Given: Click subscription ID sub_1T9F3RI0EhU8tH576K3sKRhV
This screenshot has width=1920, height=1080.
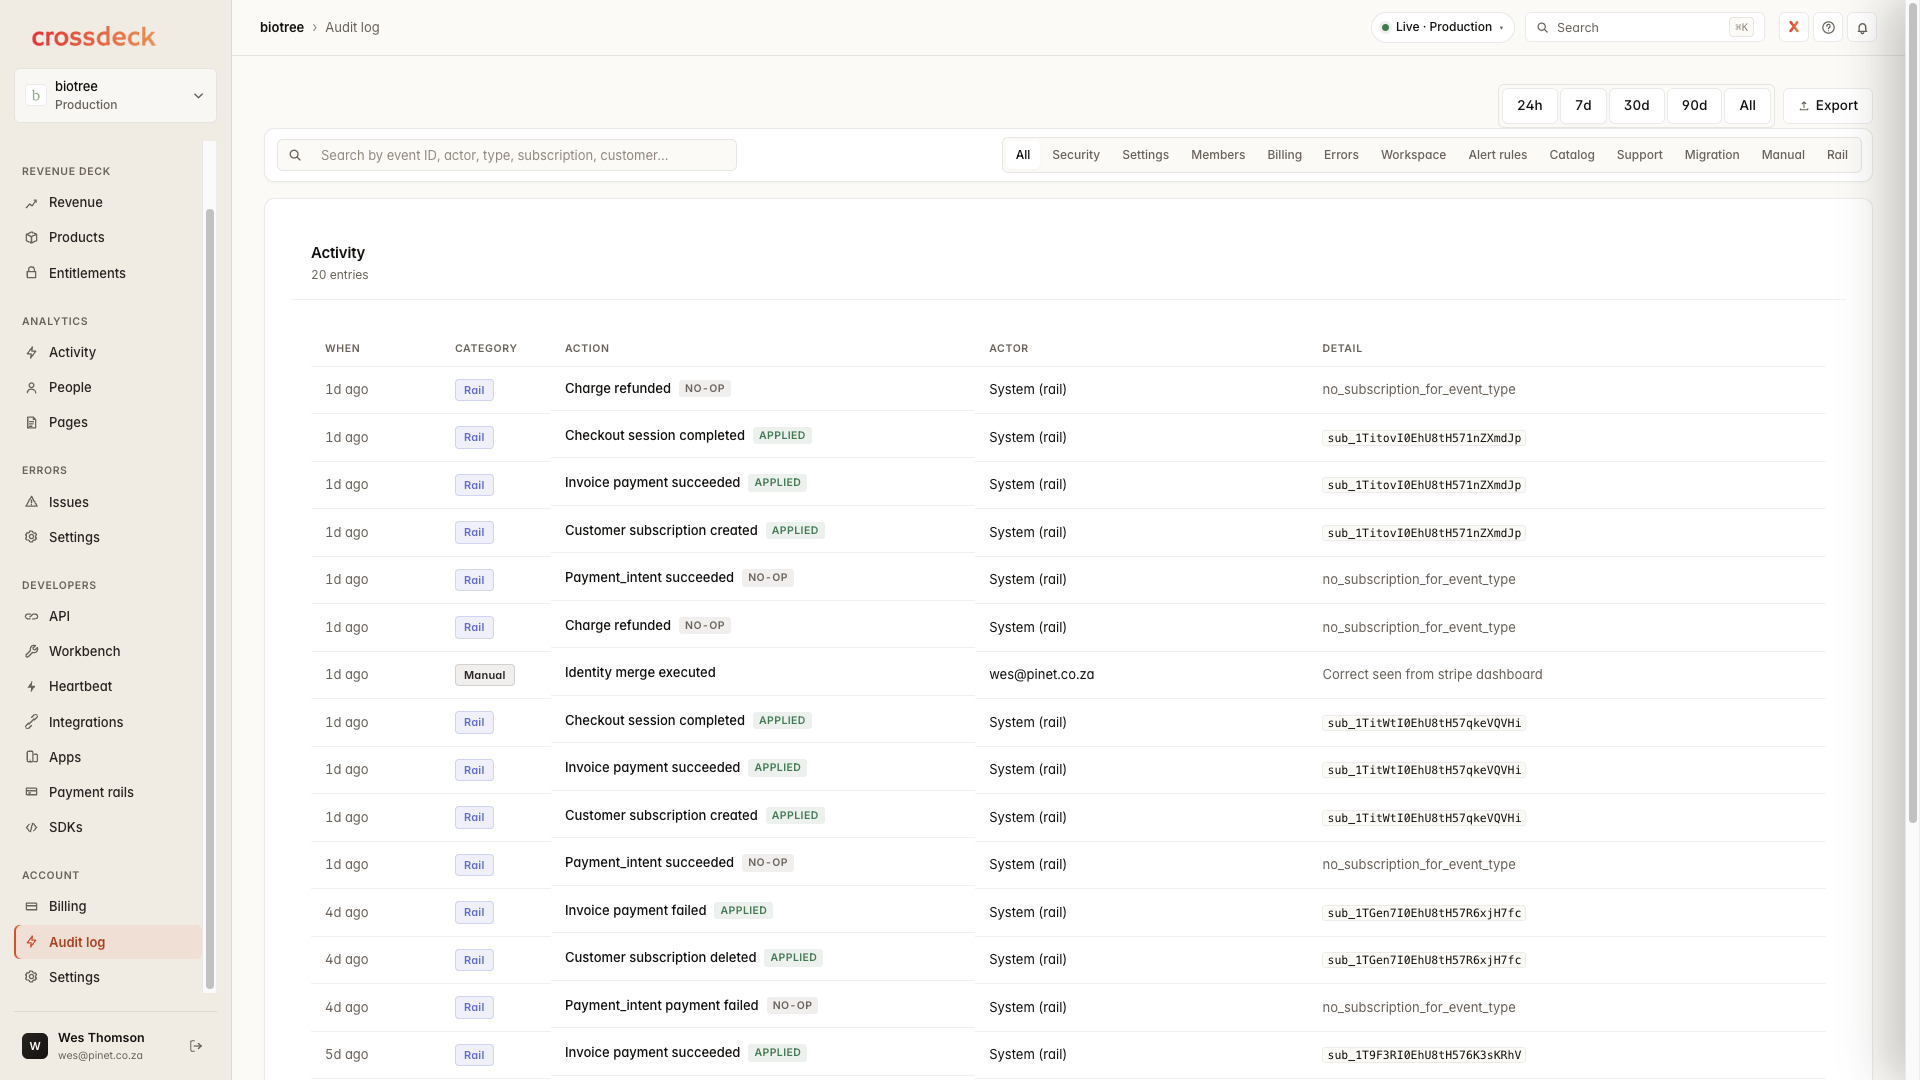Looking at the screenshot, I should point(1424,1055).
